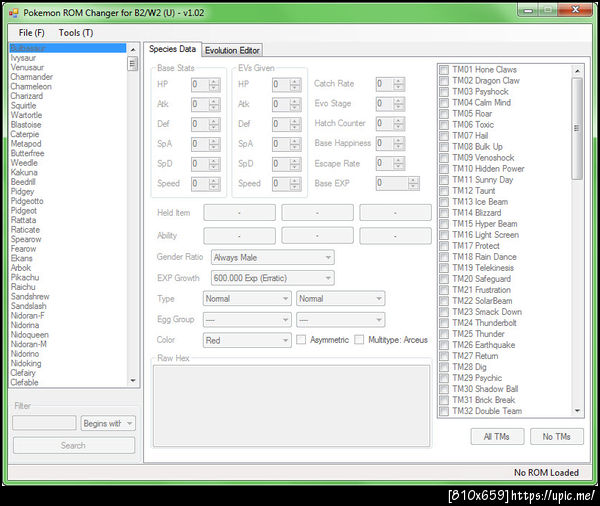Click the second Held Item button

click(x=318, y=212)
